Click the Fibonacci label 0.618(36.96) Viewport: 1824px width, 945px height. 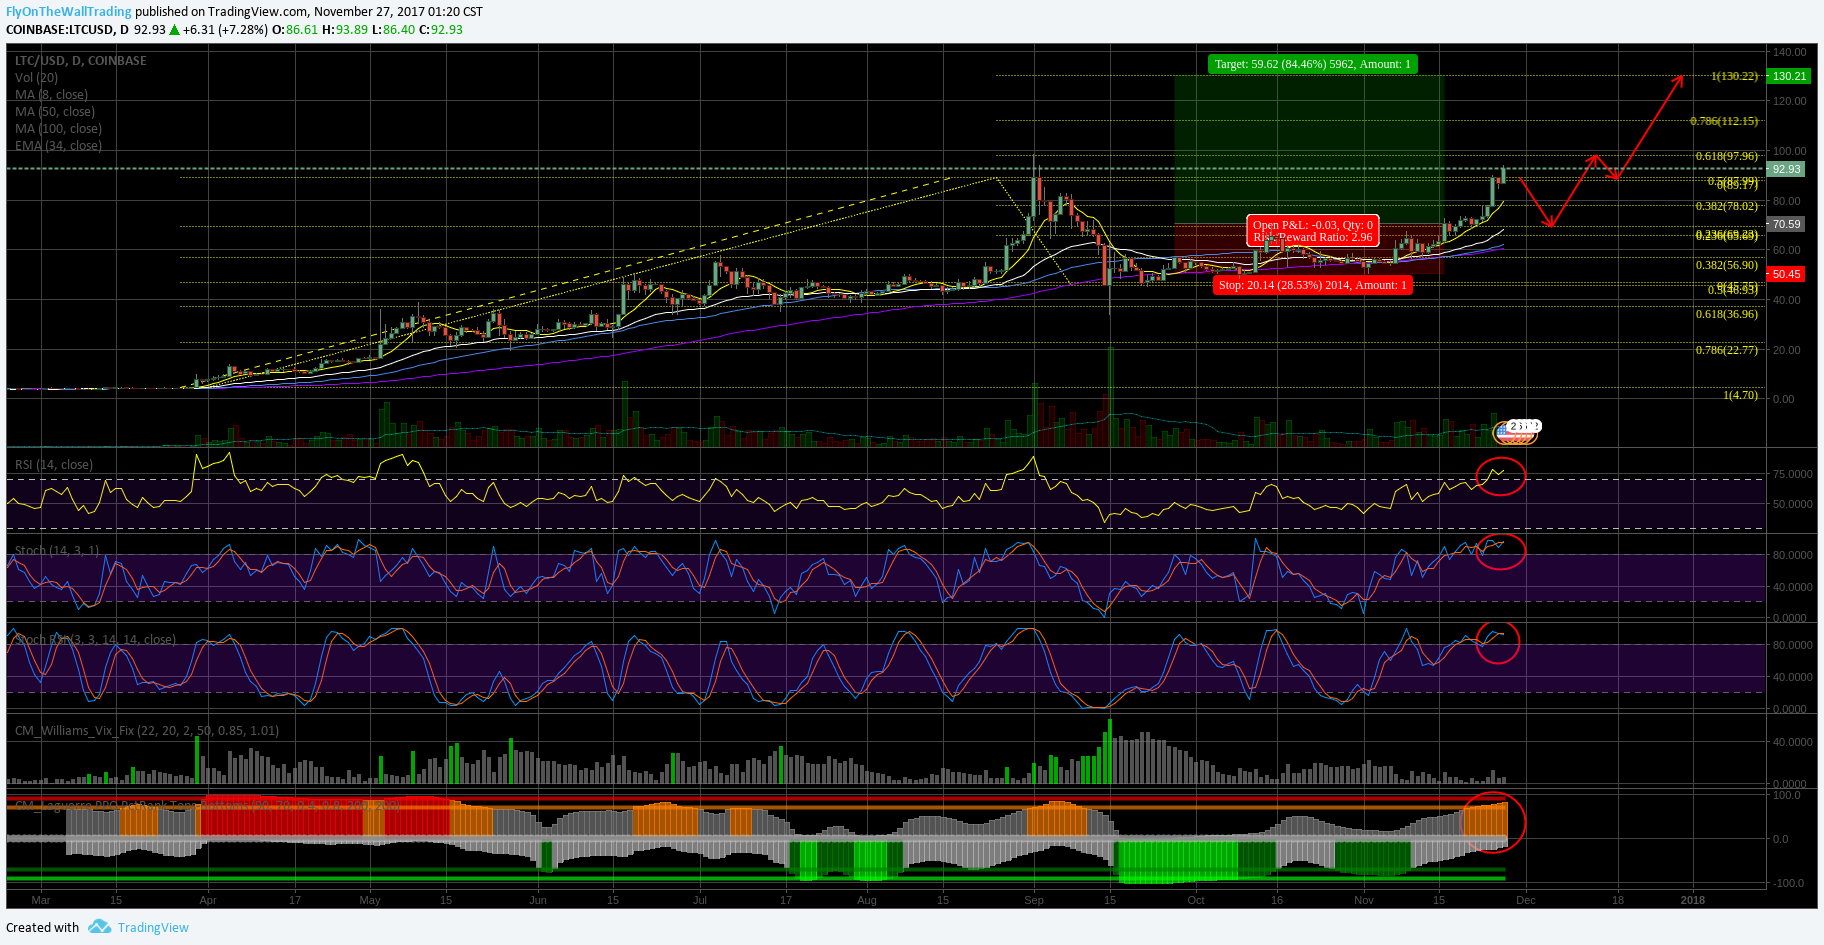coord(1727,314)
